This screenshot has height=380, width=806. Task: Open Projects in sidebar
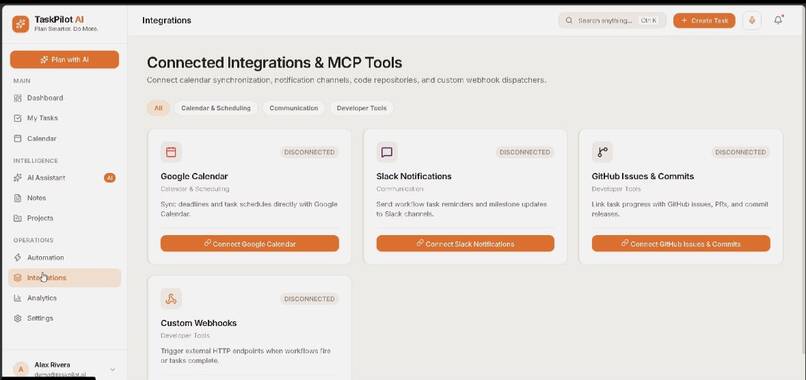click(x=64, y=218)
